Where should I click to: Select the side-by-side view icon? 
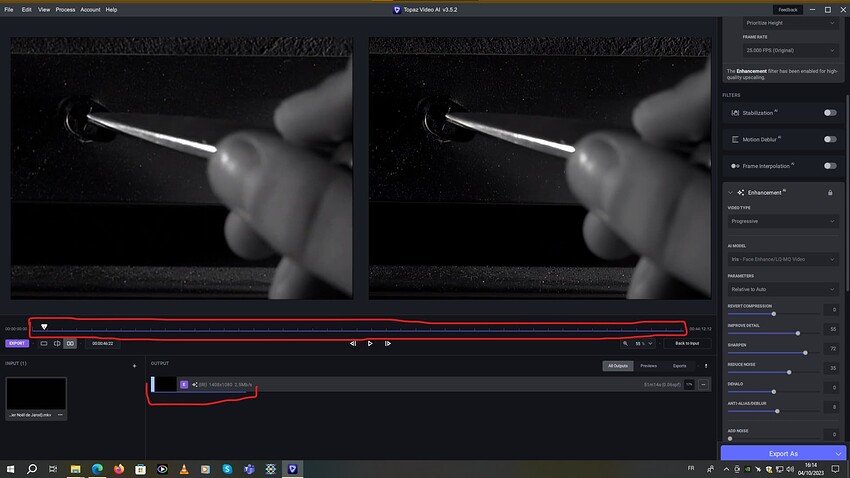tap(70, 344)
